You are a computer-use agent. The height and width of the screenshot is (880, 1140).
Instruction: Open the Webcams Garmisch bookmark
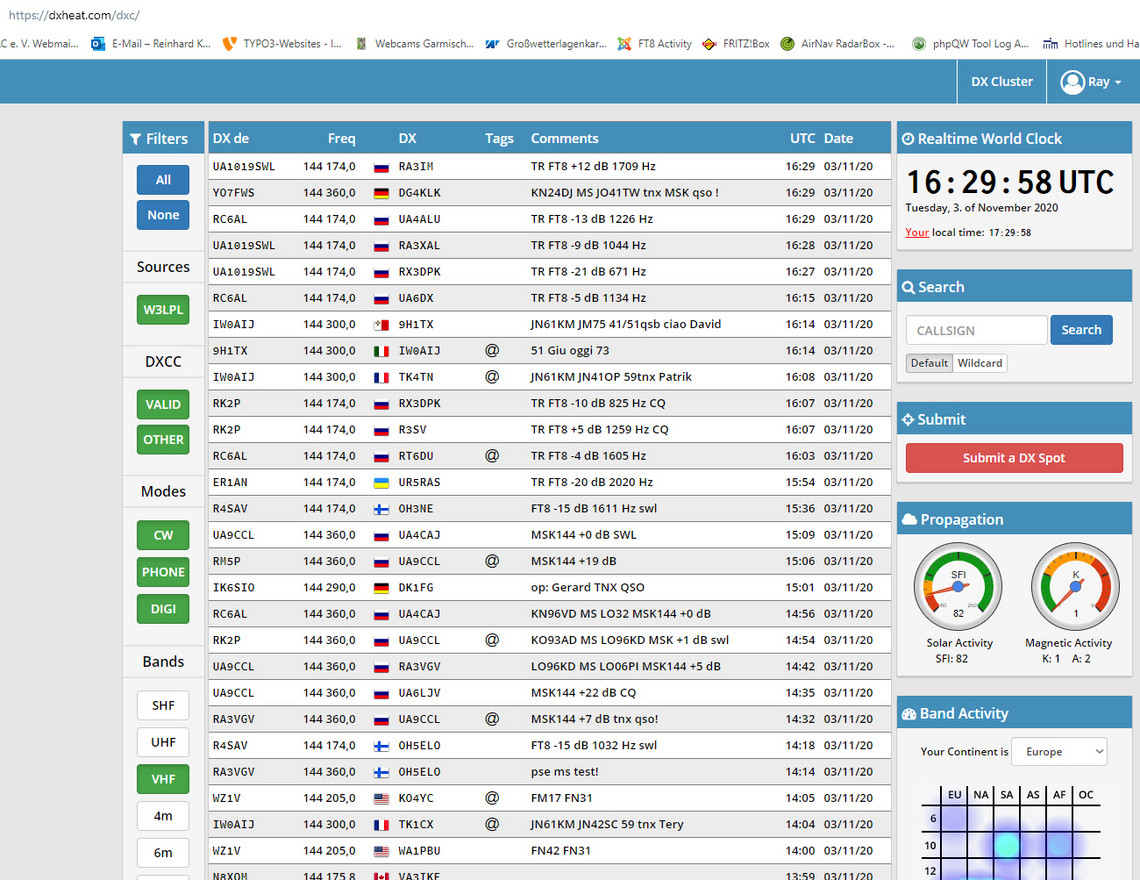point(414,44)
